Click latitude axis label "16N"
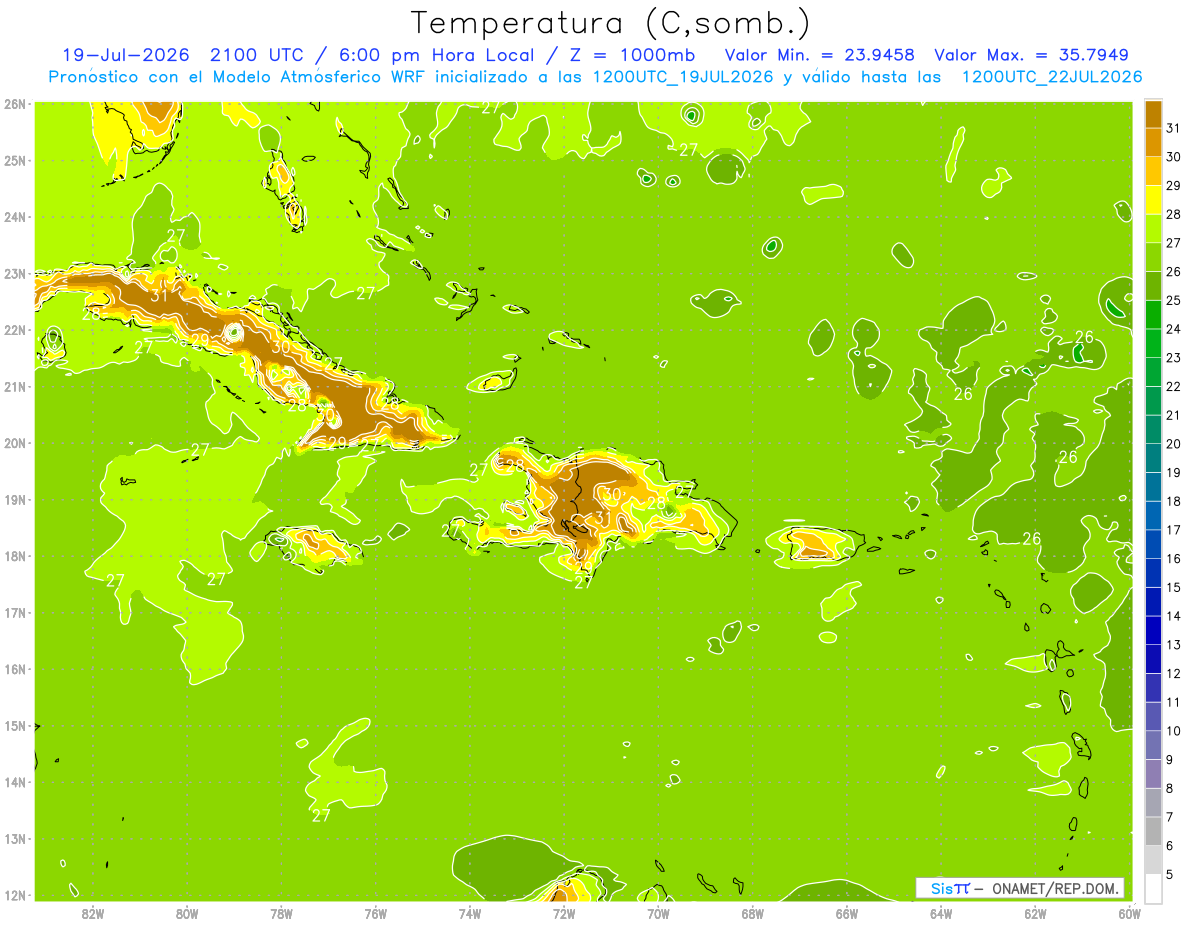This screenshot has width=1200, height=927. [14, 669]
